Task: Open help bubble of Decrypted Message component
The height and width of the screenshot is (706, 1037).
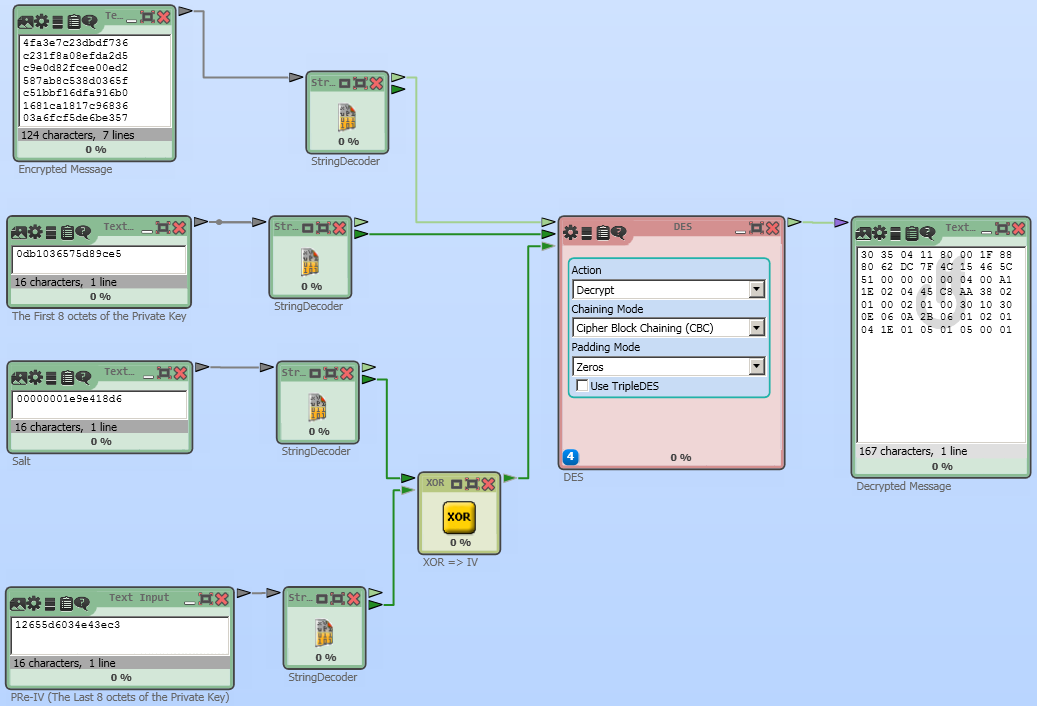Action: [x=927, y=233]
